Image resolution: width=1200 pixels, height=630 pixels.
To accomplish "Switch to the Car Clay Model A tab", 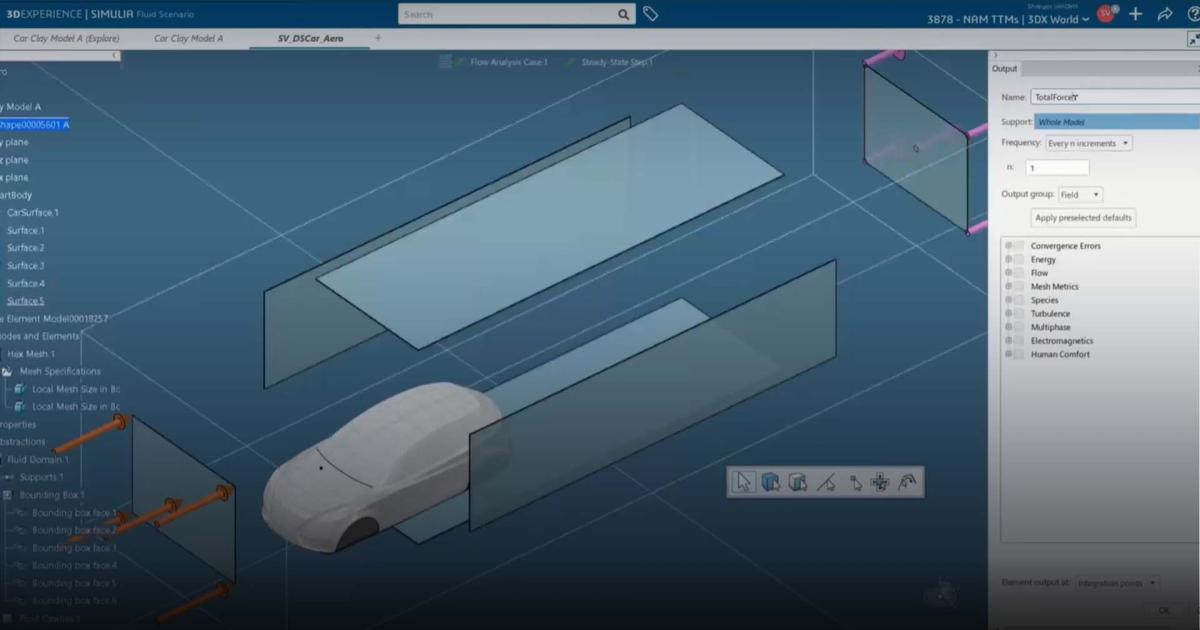I will point(188,38).
